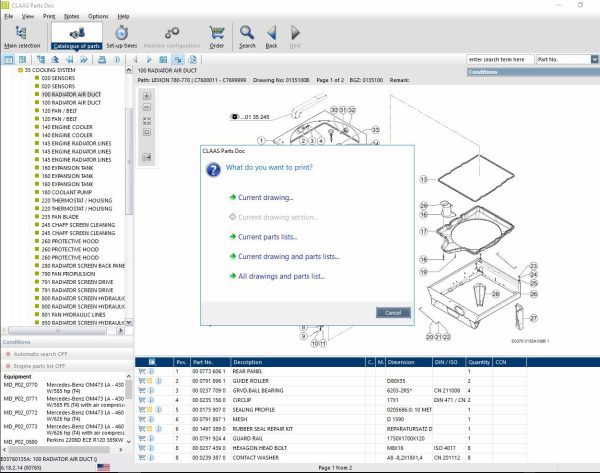Zoom in on the drawing

point(147,95)
